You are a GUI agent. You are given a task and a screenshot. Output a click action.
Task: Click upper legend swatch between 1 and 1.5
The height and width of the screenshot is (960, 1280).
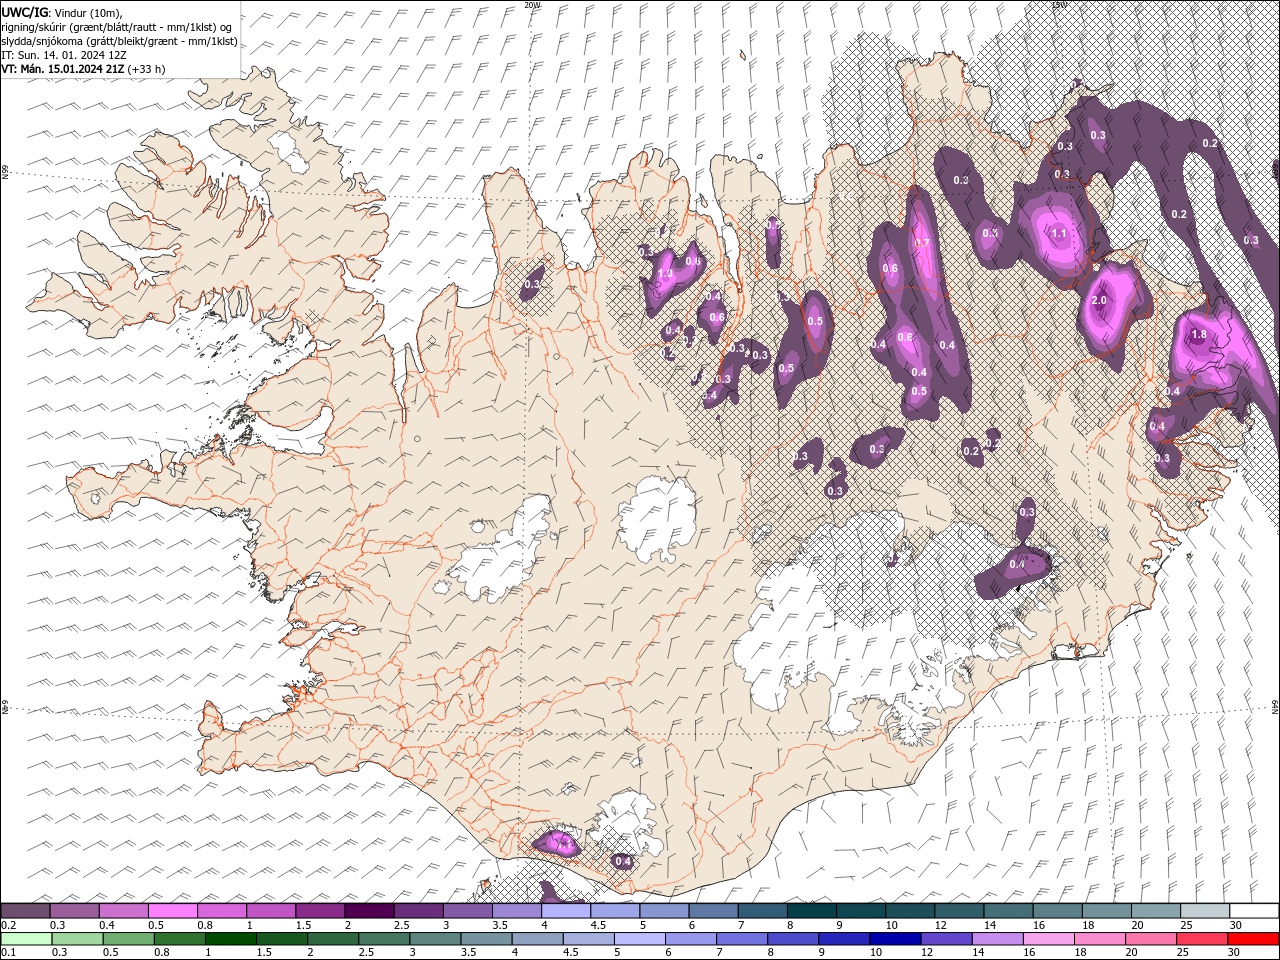[x=271, y=911]
